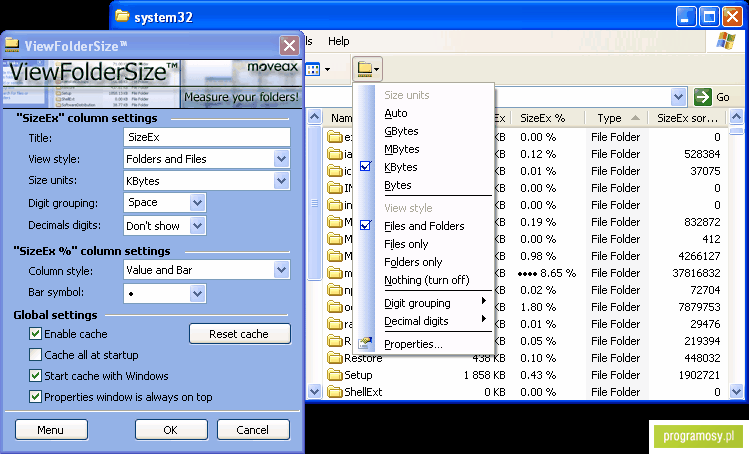The height and width of the screenshot is (454, 749).
Task: Click the Menu button
Action: click(51, 430)
